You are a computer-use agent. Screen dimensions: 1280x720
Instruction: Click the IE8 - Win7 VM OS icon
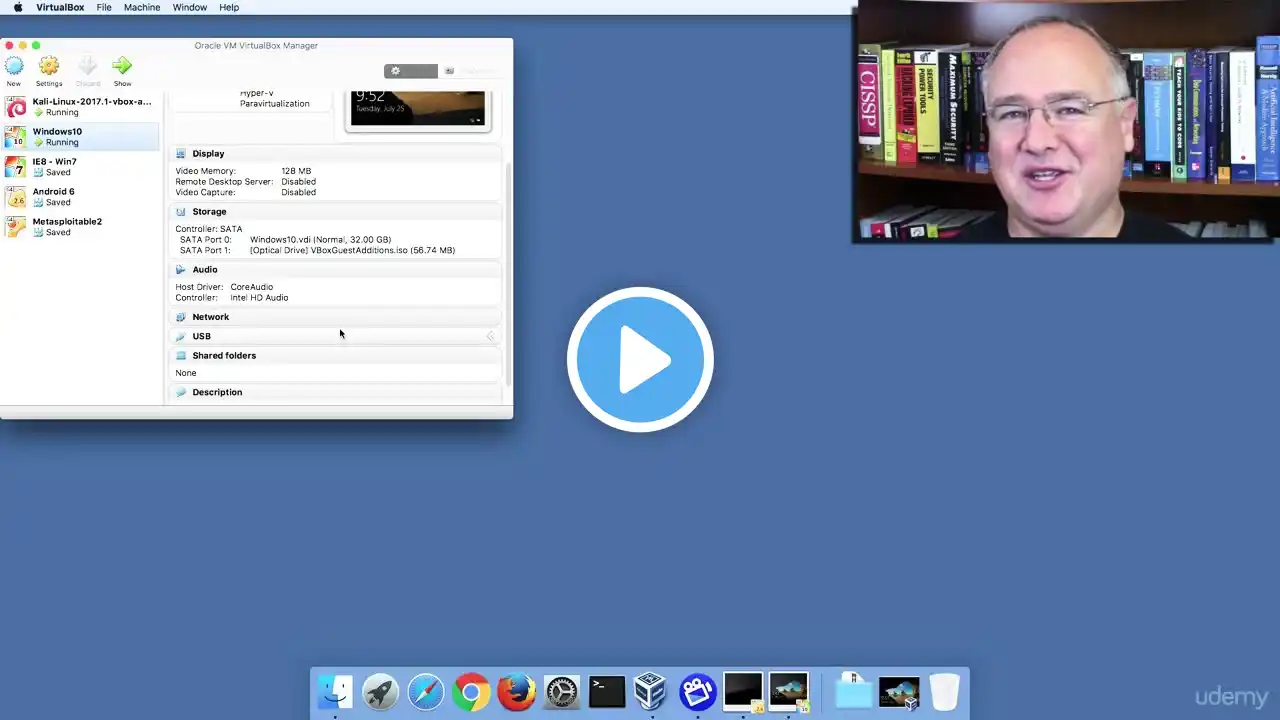(x=16, y=167)
